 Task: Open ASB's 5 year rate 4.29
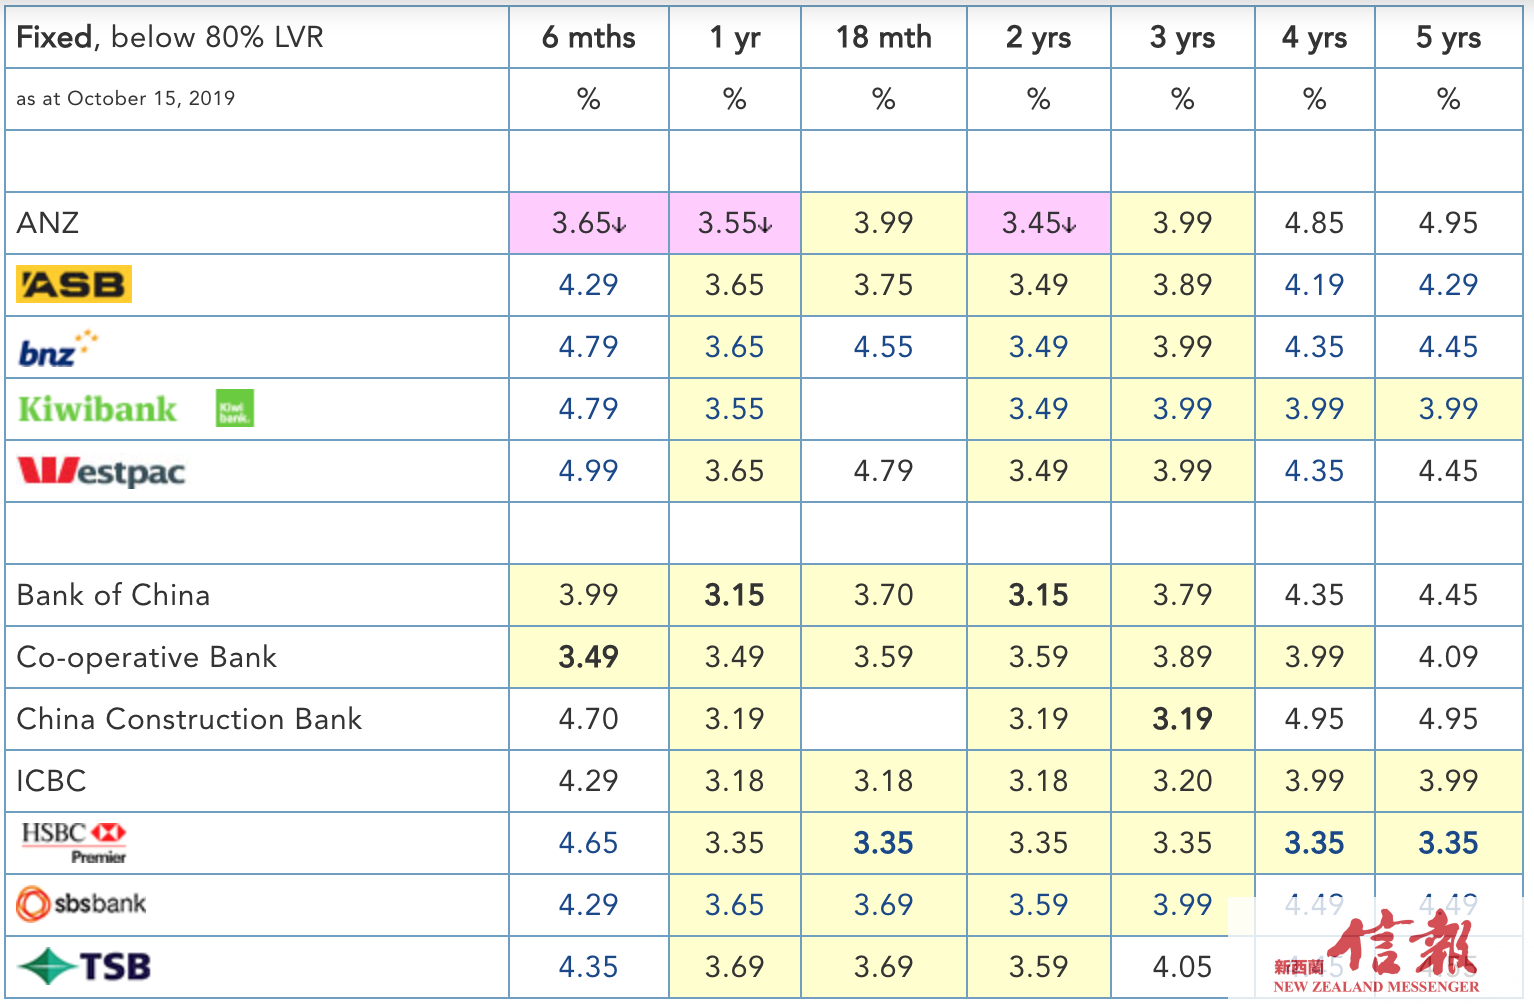coord(1449,285)
